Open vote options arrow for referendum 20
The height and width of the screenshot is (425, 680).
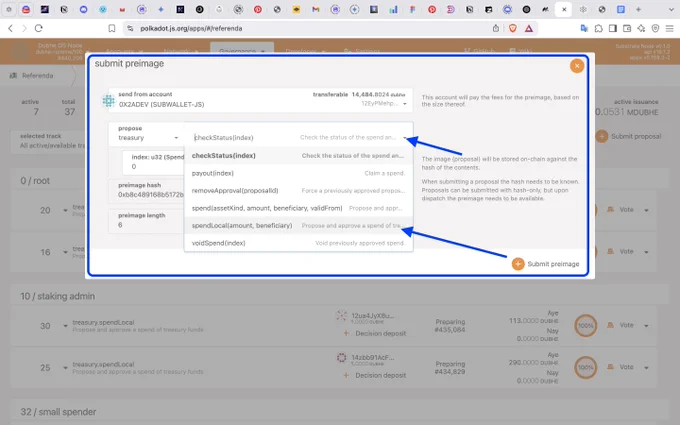click(x=646, y=210)
